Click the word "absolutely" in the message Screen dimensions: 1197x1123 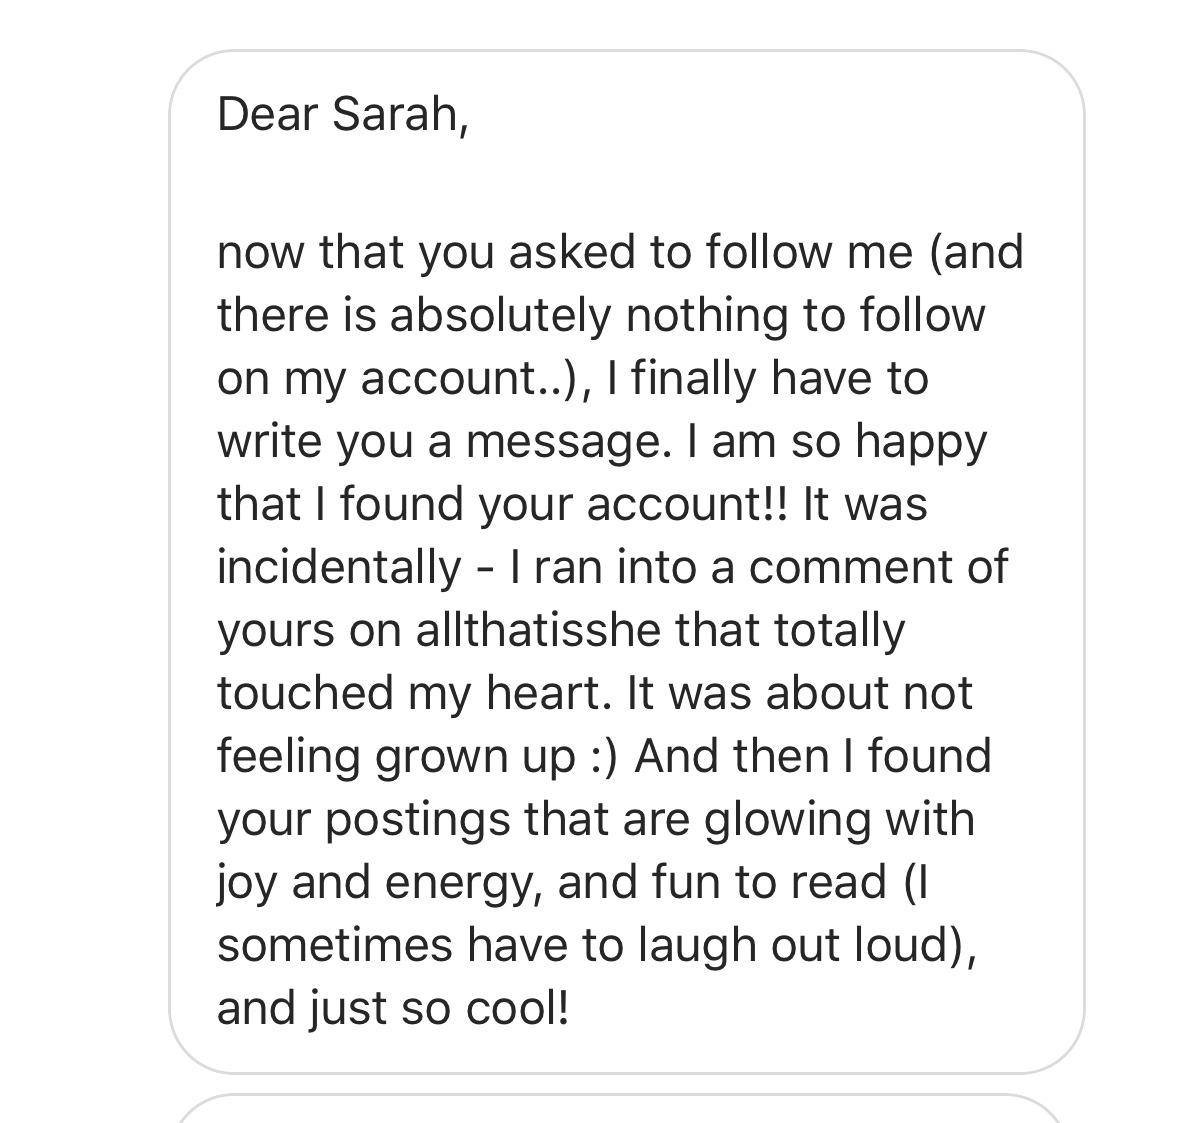[499, 315]
